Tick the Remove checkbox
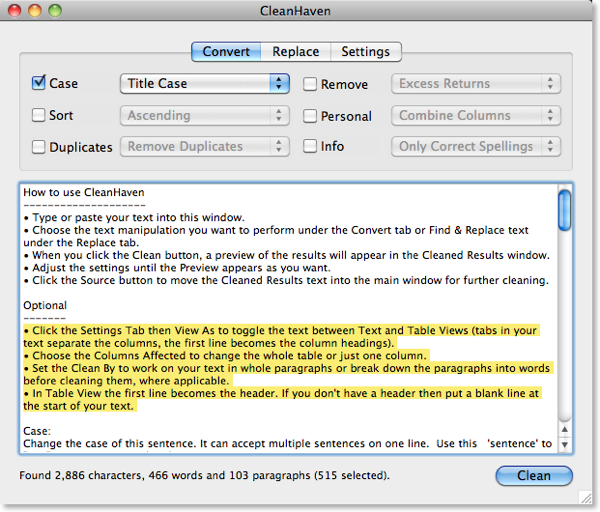 310,85
